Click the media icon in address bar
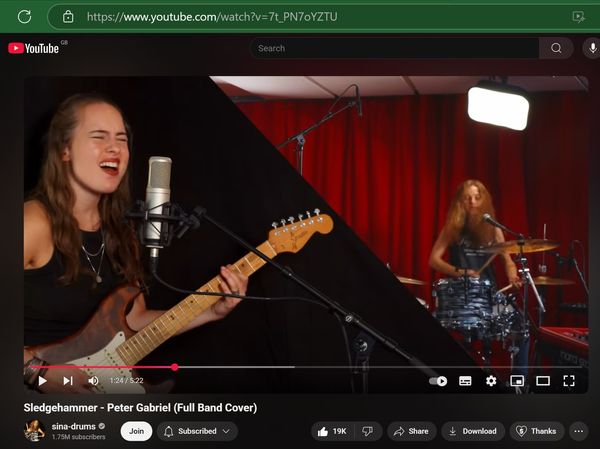600x449 pixels. [x=578, y=17]
